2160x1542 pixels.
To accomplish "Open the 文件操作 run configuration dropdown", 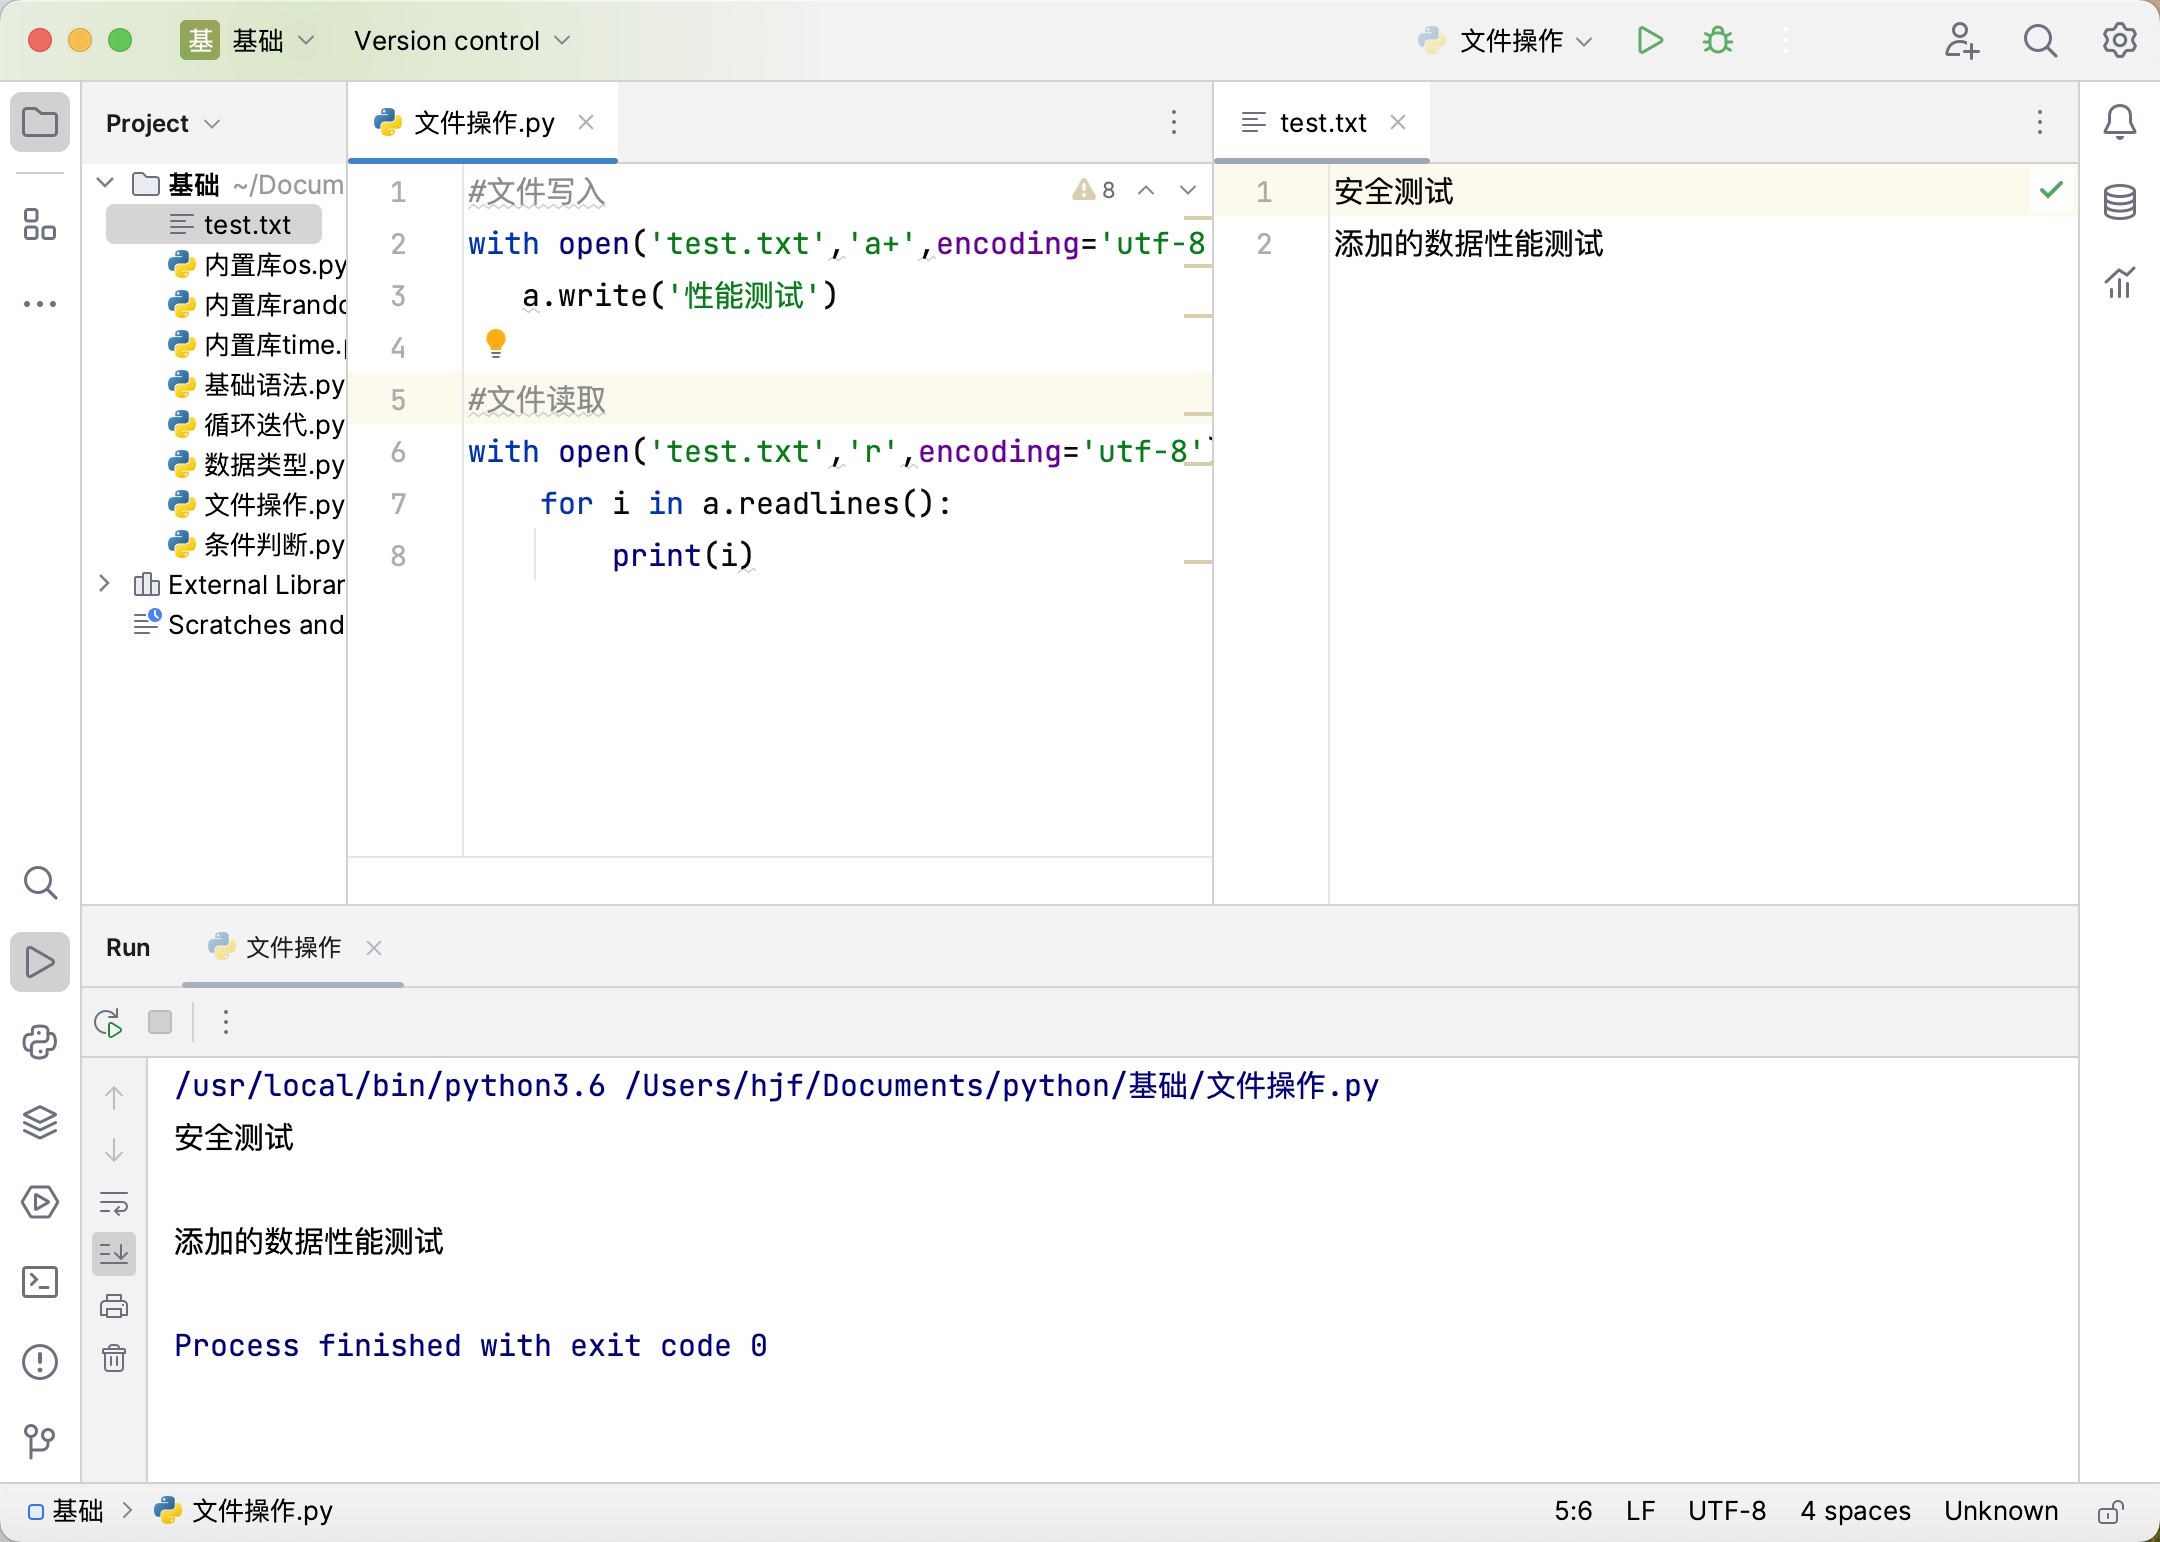I will [1506, 41].
